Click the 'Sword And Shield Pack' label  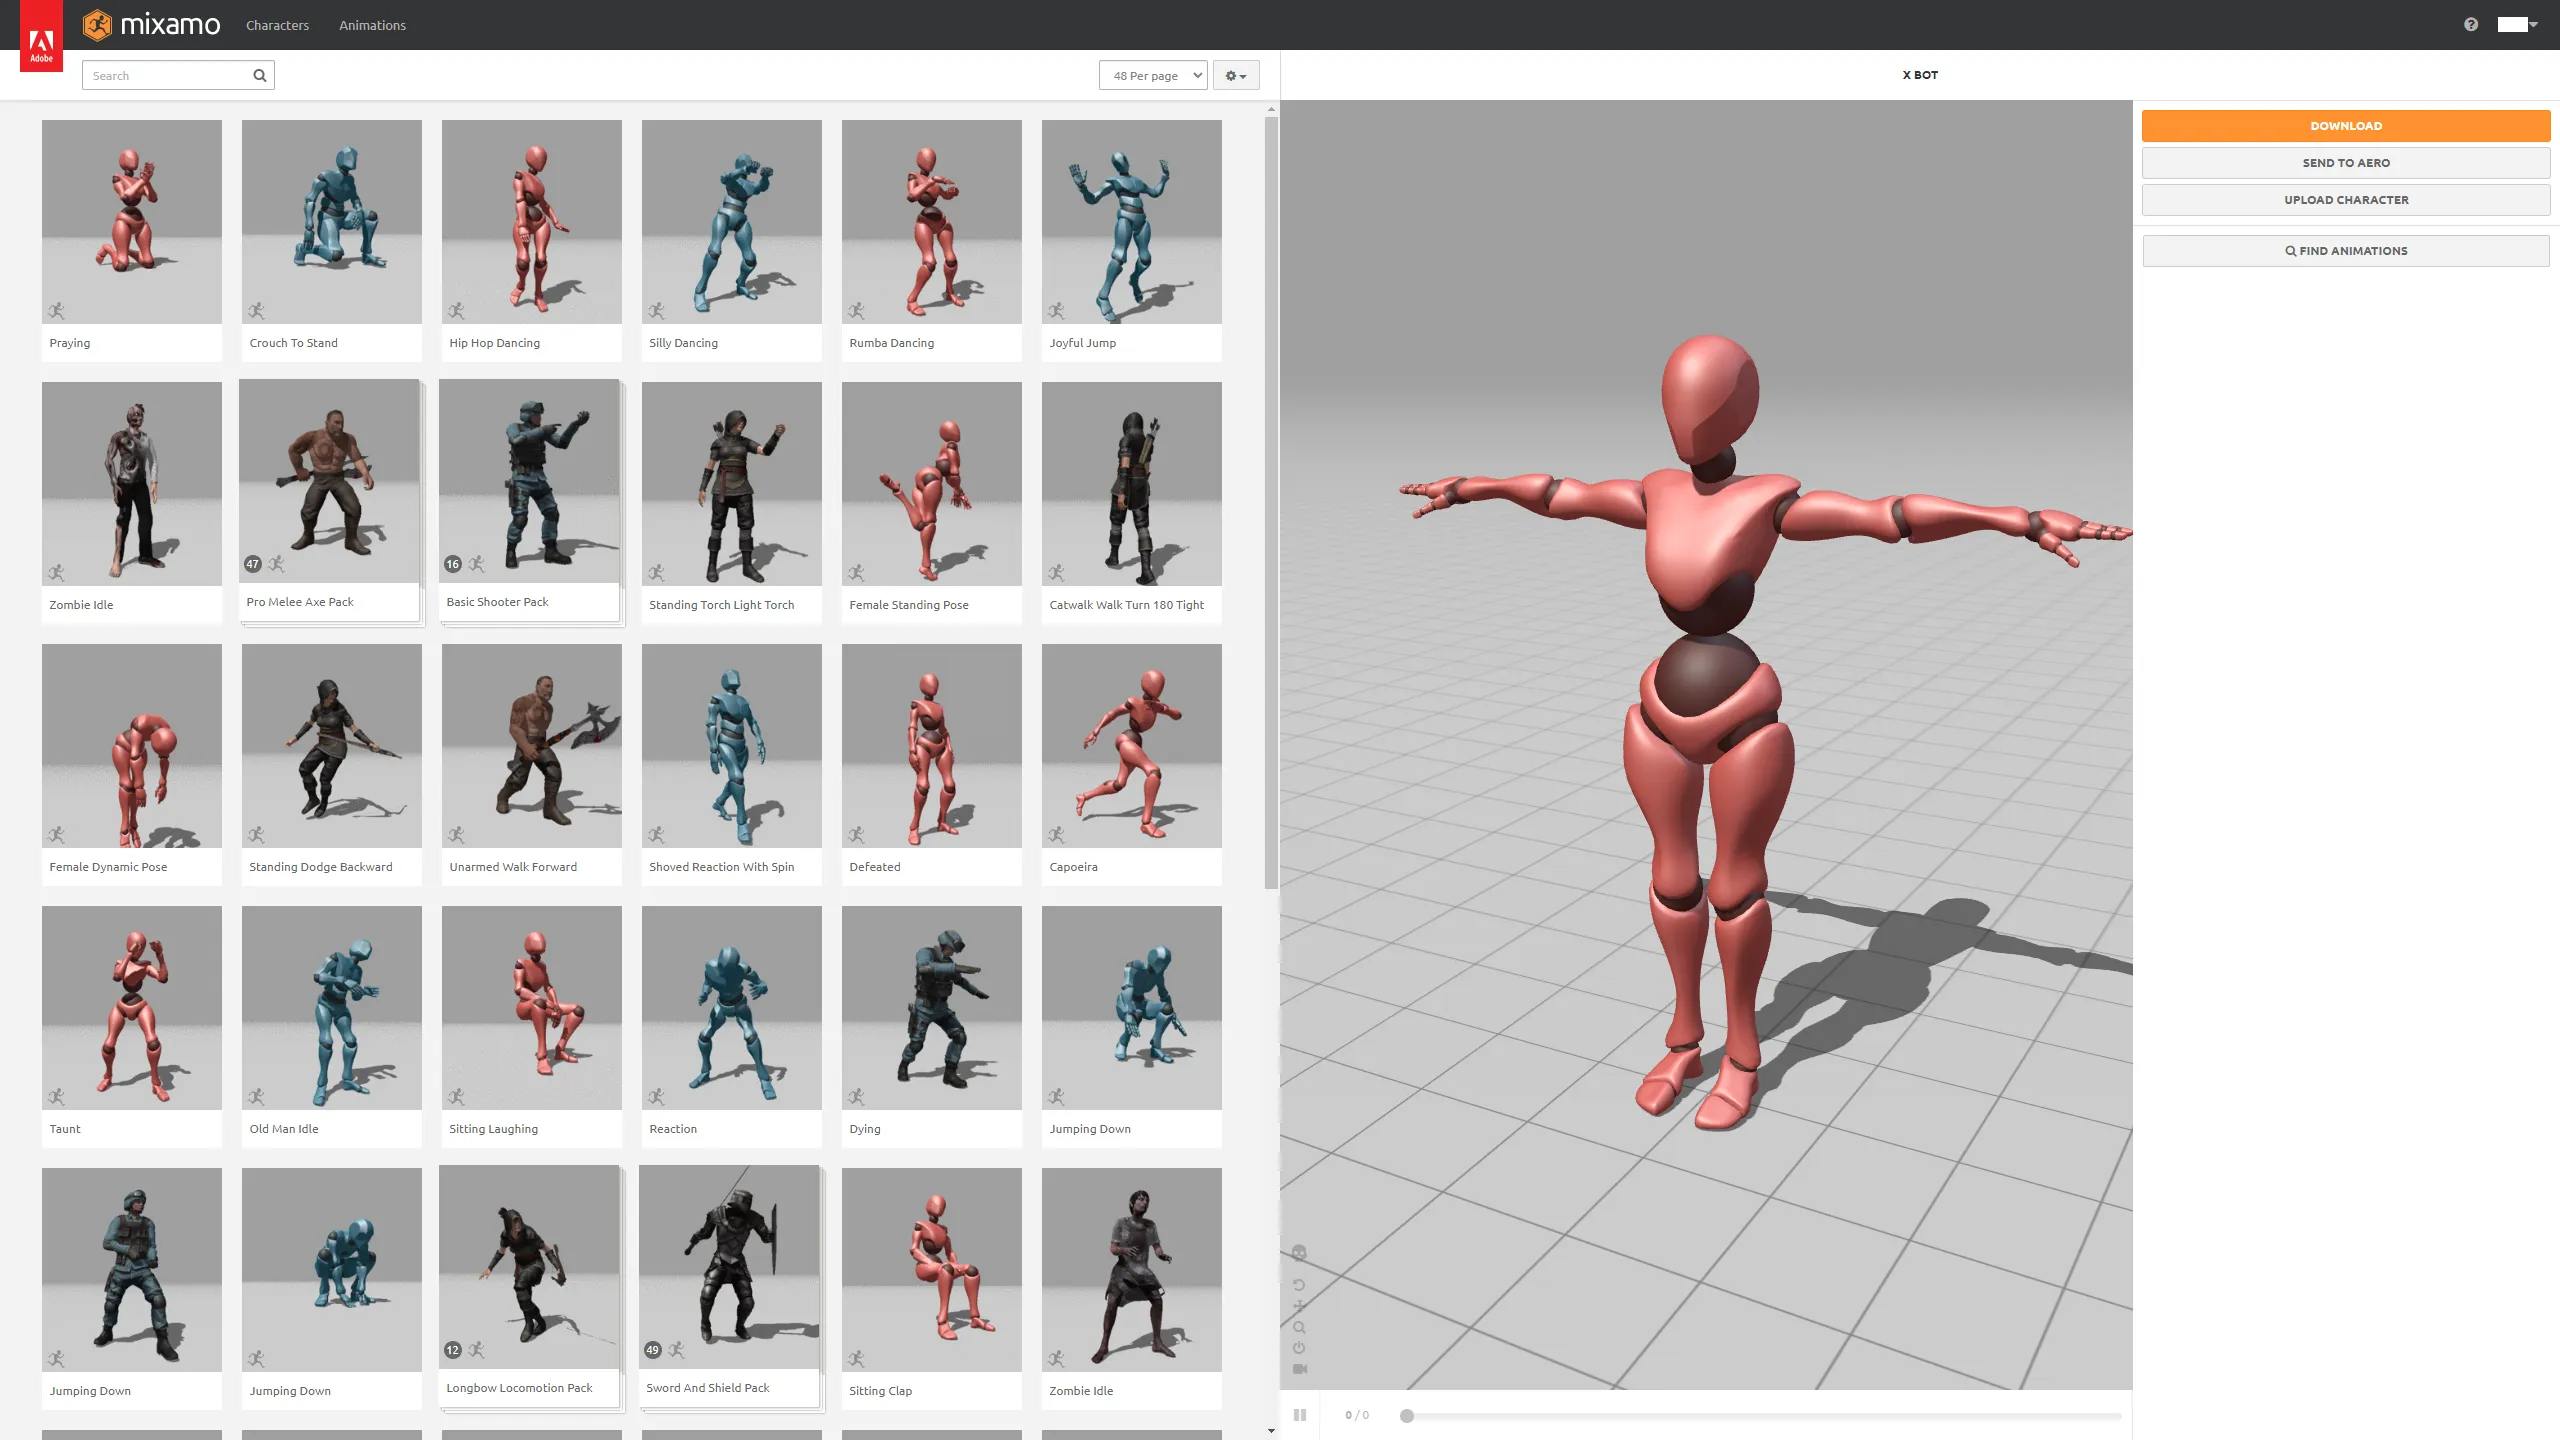click(708, 1388)
